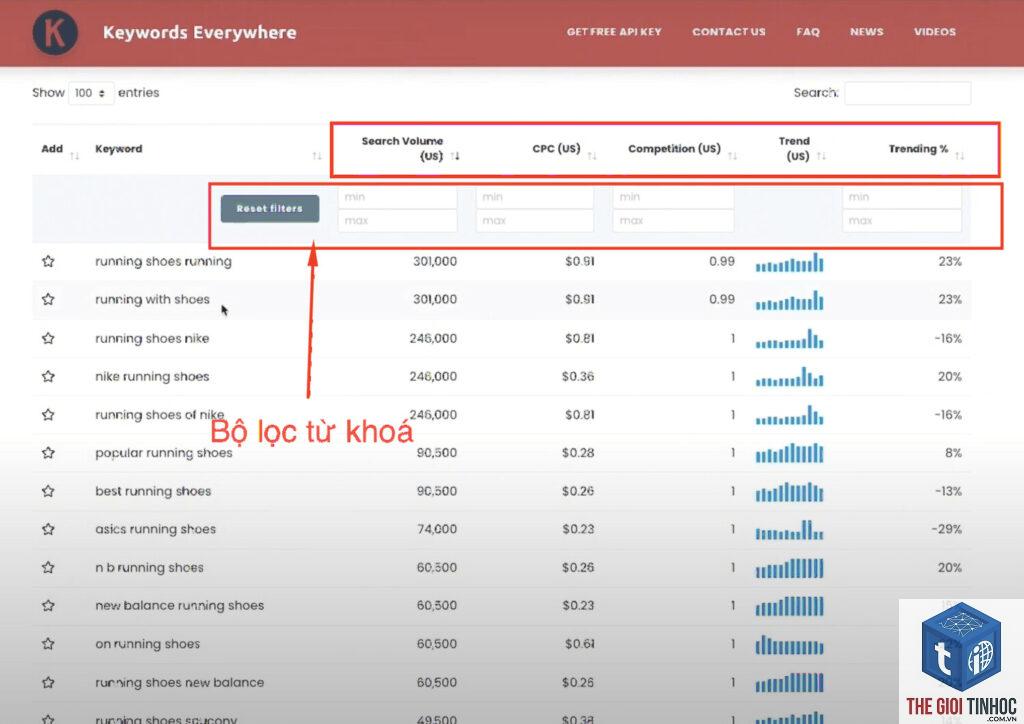This screenshot has width=1024, height=724.
Task: Sort by Search Volume (US) arrows
Action: (455, 155)
